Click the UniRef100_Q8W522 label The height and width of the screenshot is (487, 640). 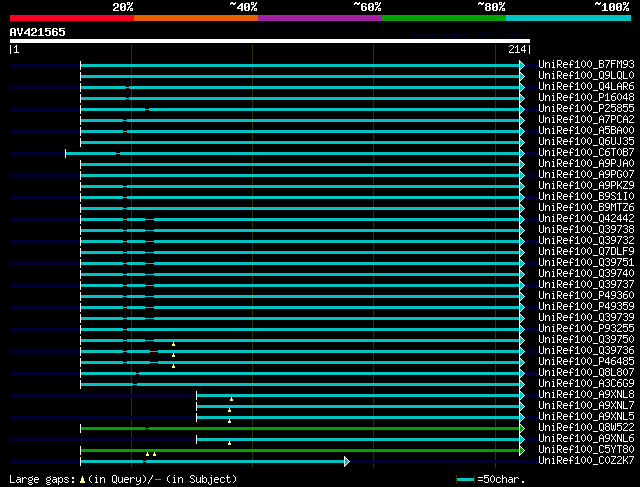(586, 428)
